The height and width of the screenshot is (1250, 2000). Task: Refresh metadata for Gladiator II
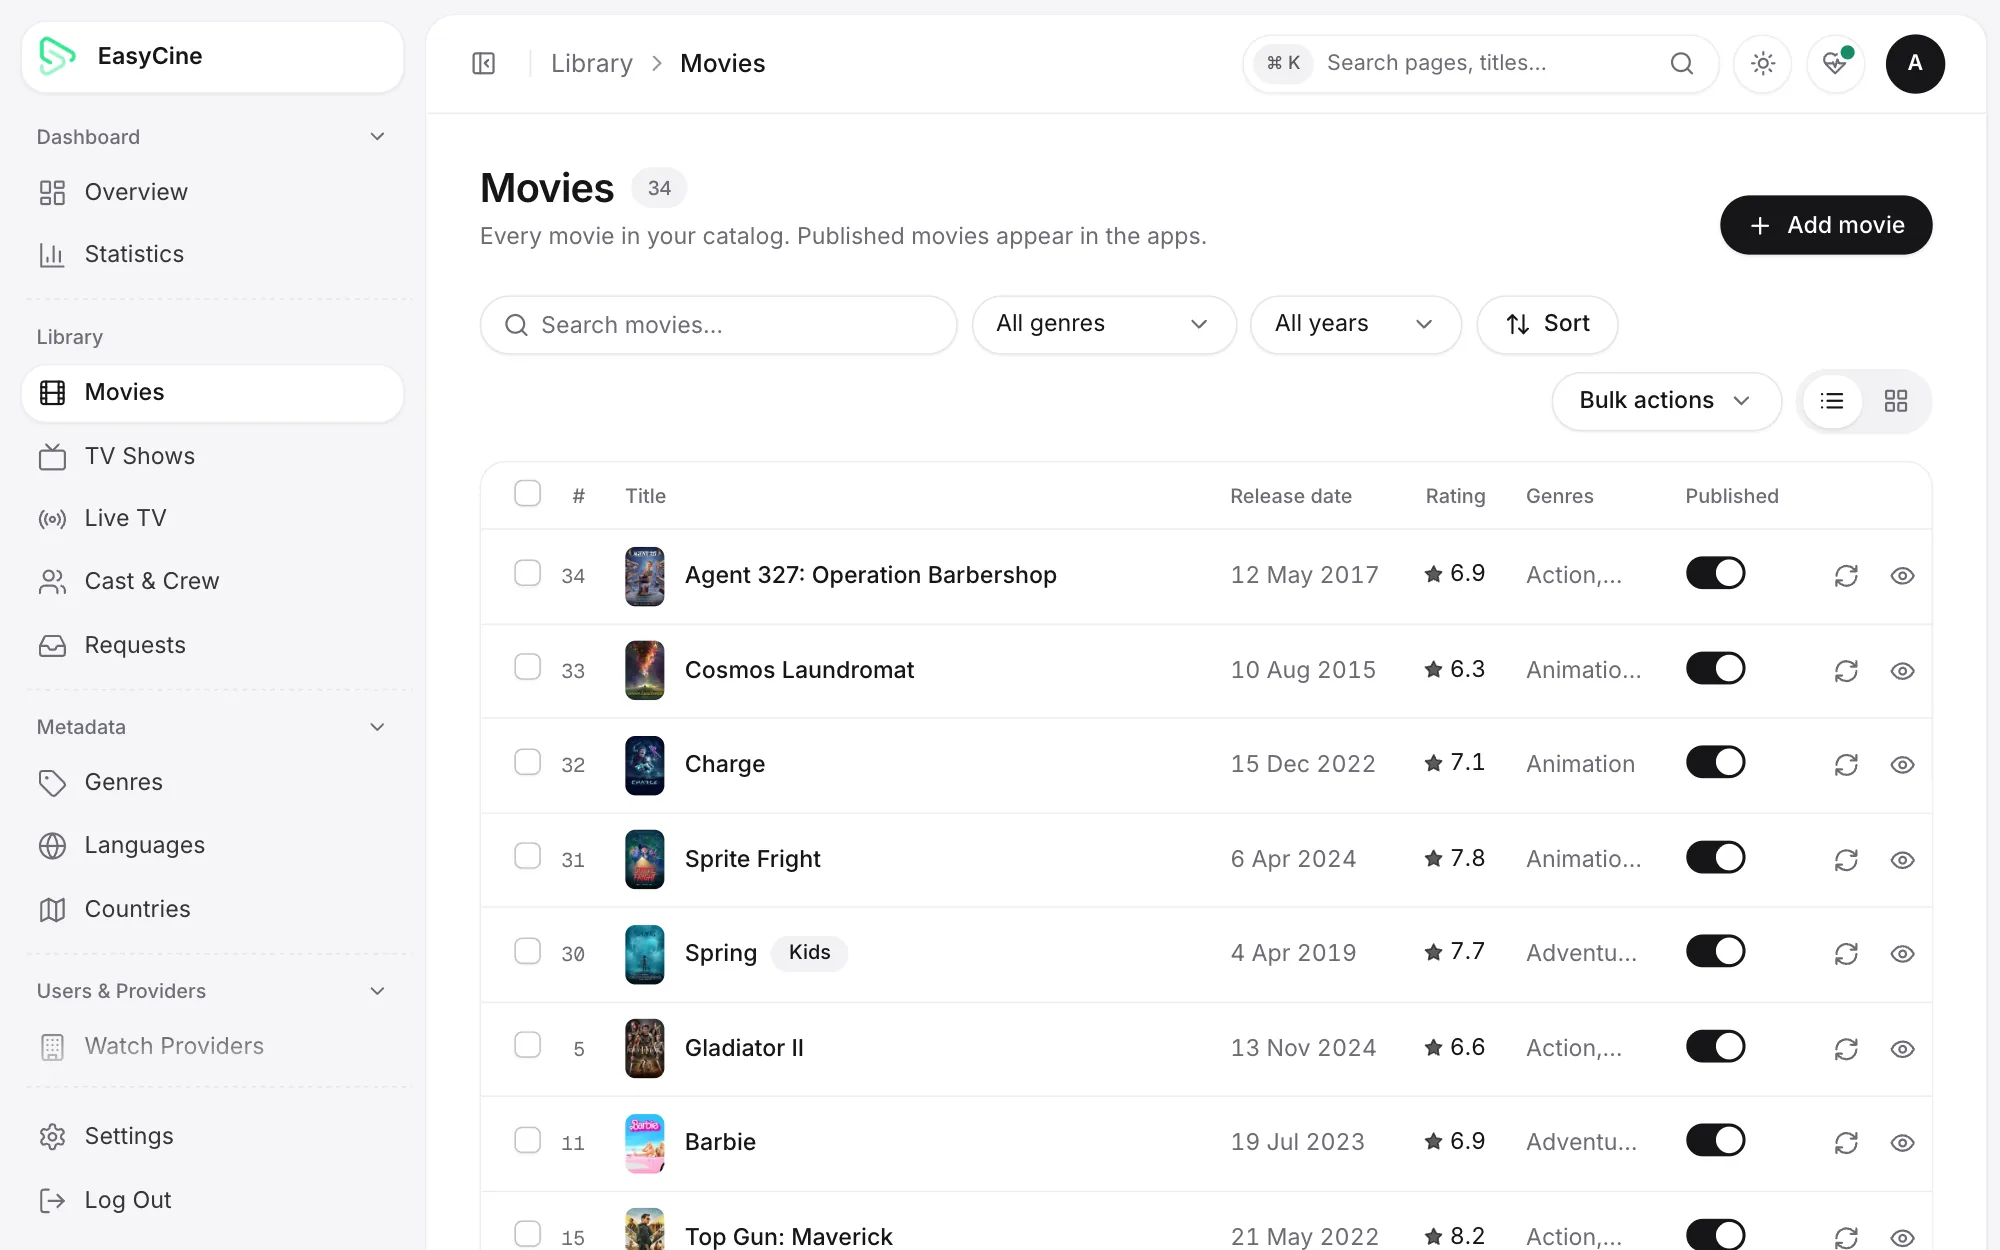pyautogui.click(x=1846, y=1049)
